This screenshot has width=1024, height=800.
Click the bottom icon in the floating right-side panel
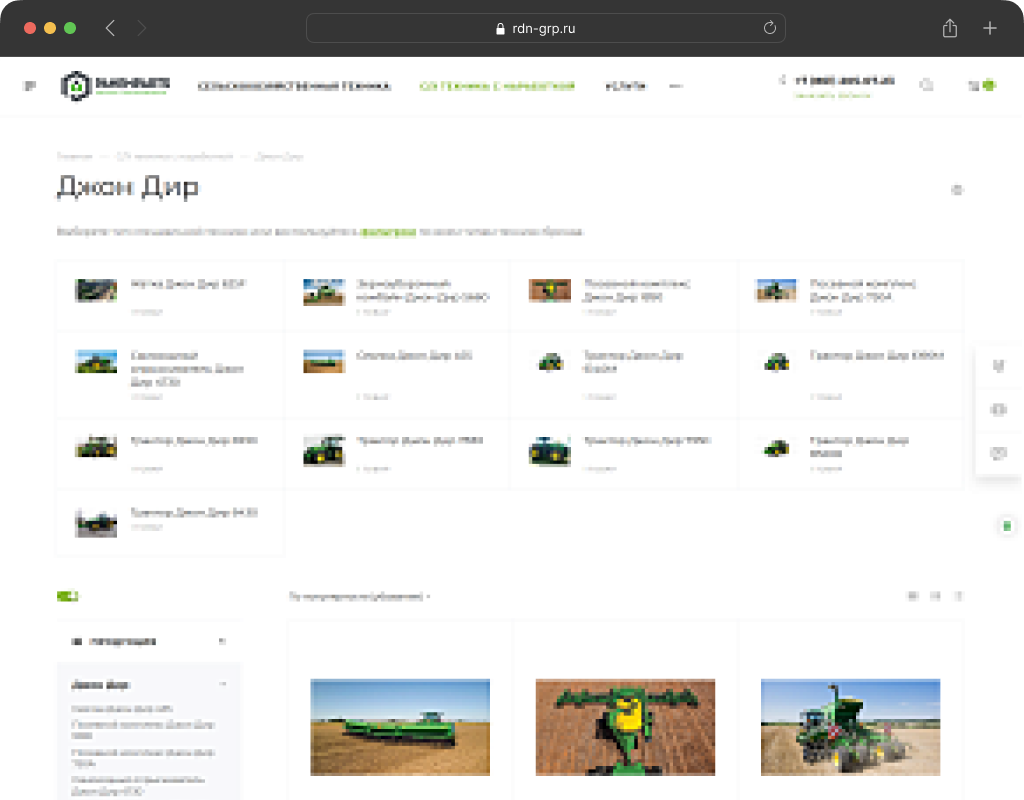(x=997, y=453)
